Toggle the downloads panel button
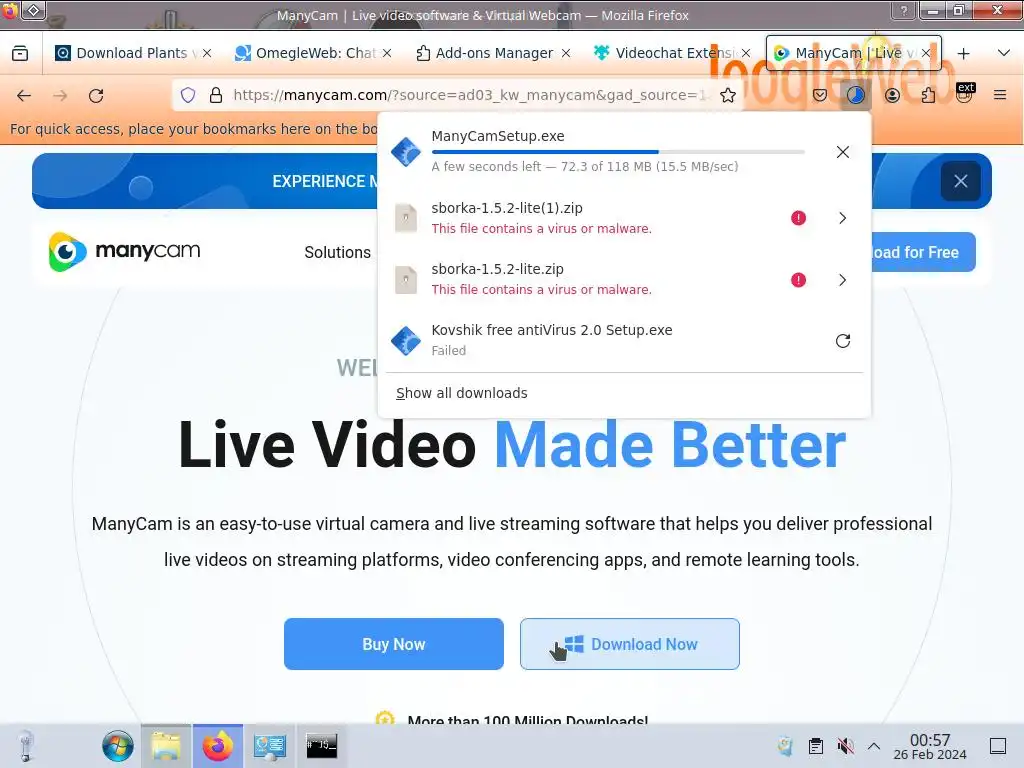 click(x=856, y=95)
